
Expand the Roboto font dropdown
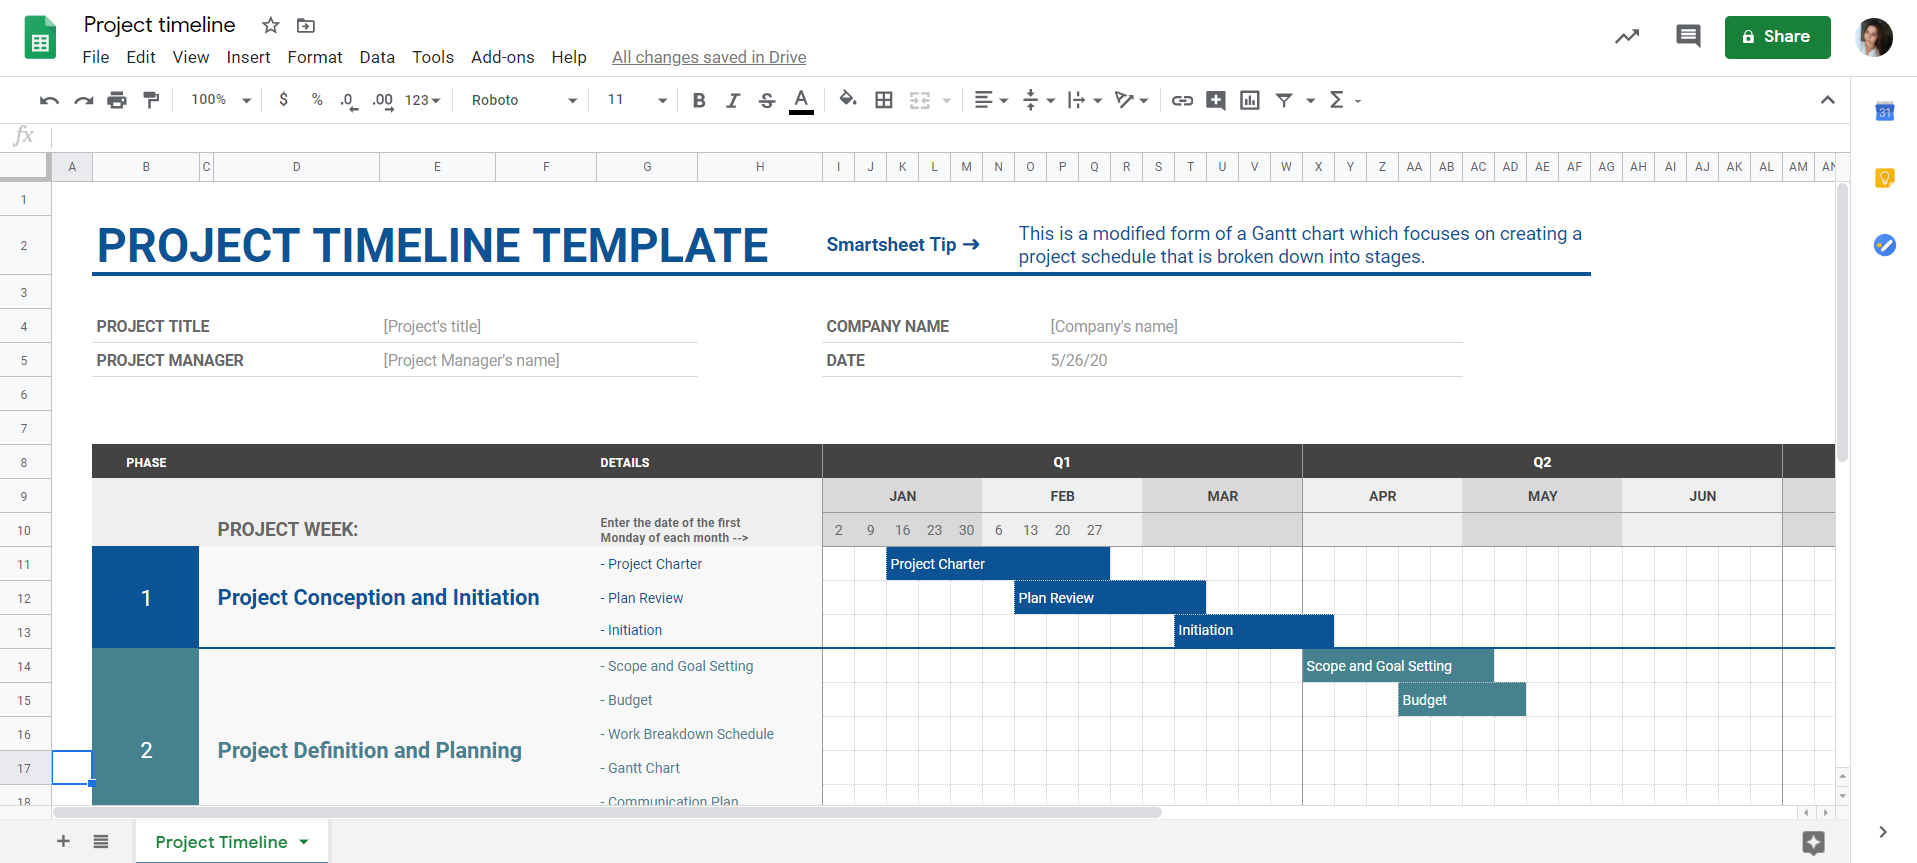click(524, 100)
